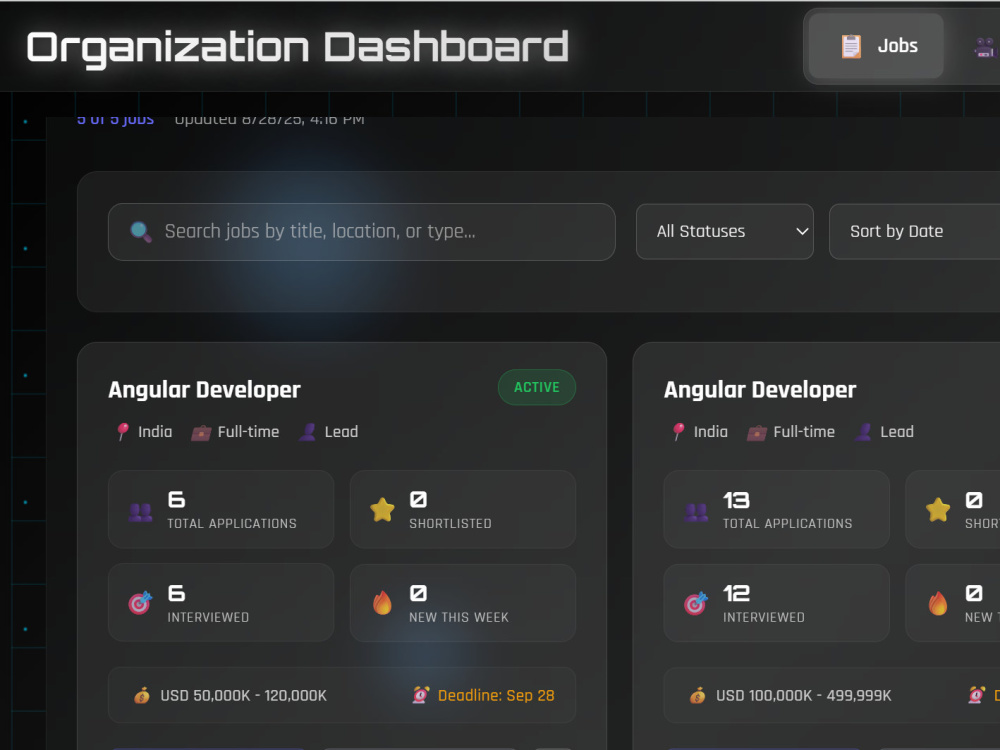Viewport: 1000px width, 750px height.
Task: Click the star icon on second job card
Action: pos(938,510)
